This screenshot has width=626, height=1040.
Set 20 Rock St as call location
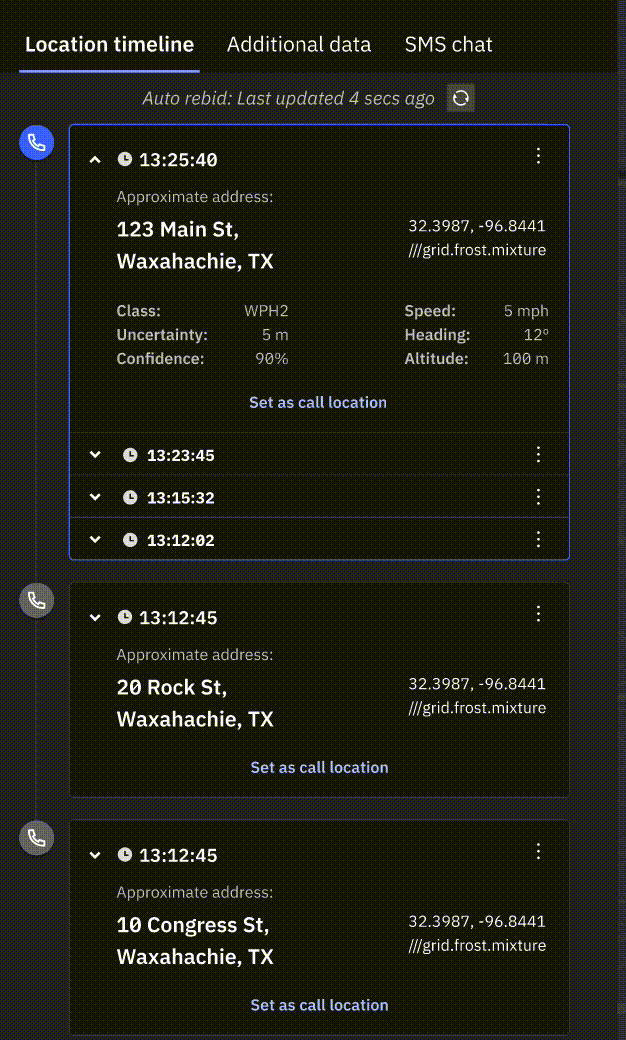coord(319,767)
